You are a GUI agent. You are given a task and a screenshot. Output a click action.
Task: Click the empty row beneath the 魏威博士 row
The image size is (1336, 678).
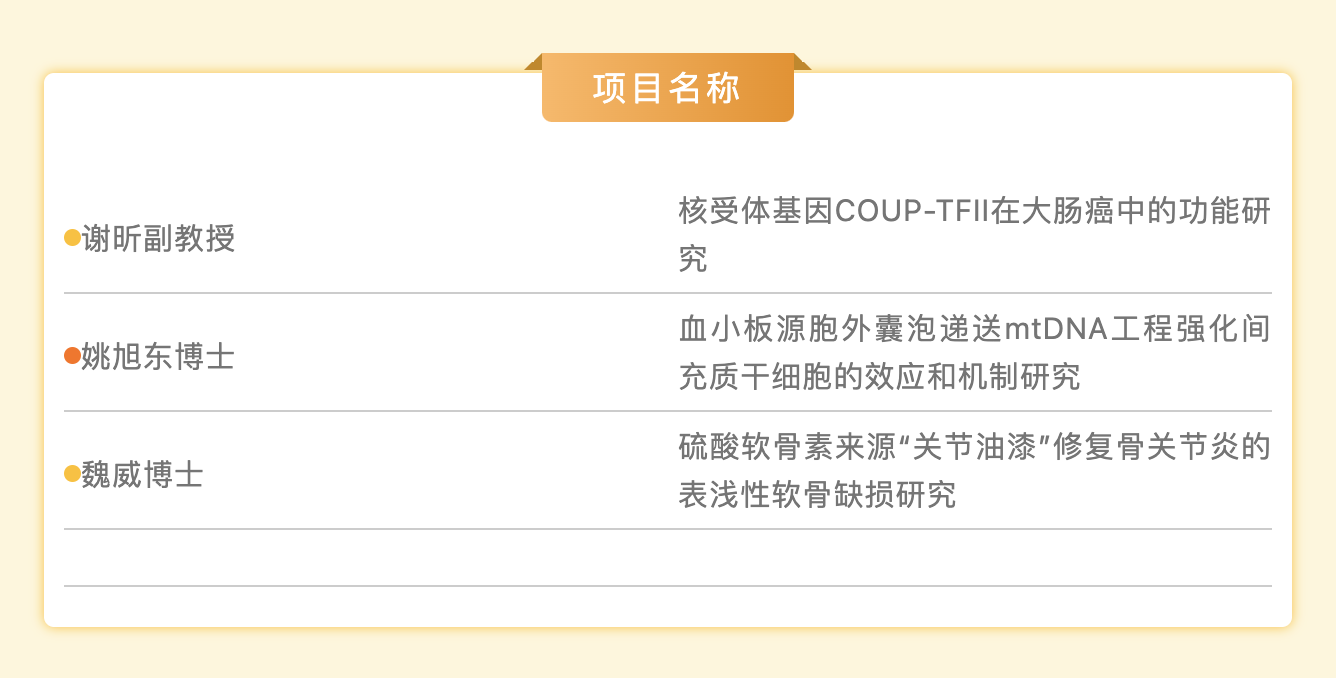click(667, 557)
